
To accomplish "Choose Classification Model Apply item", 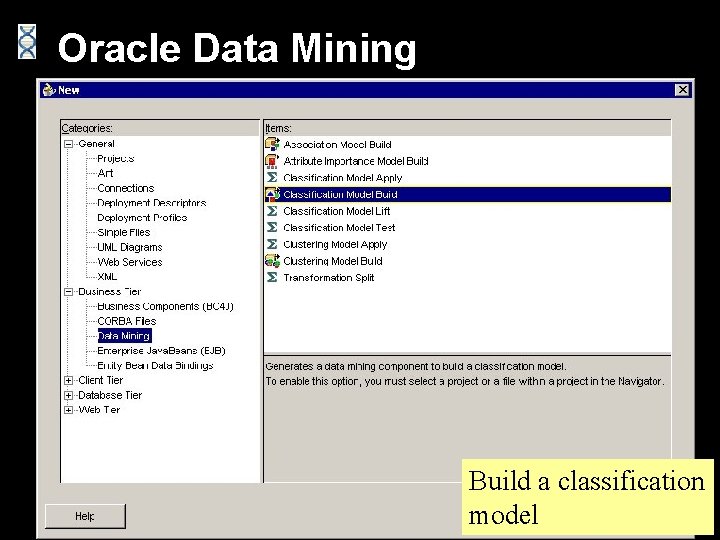I will point(343,178).
